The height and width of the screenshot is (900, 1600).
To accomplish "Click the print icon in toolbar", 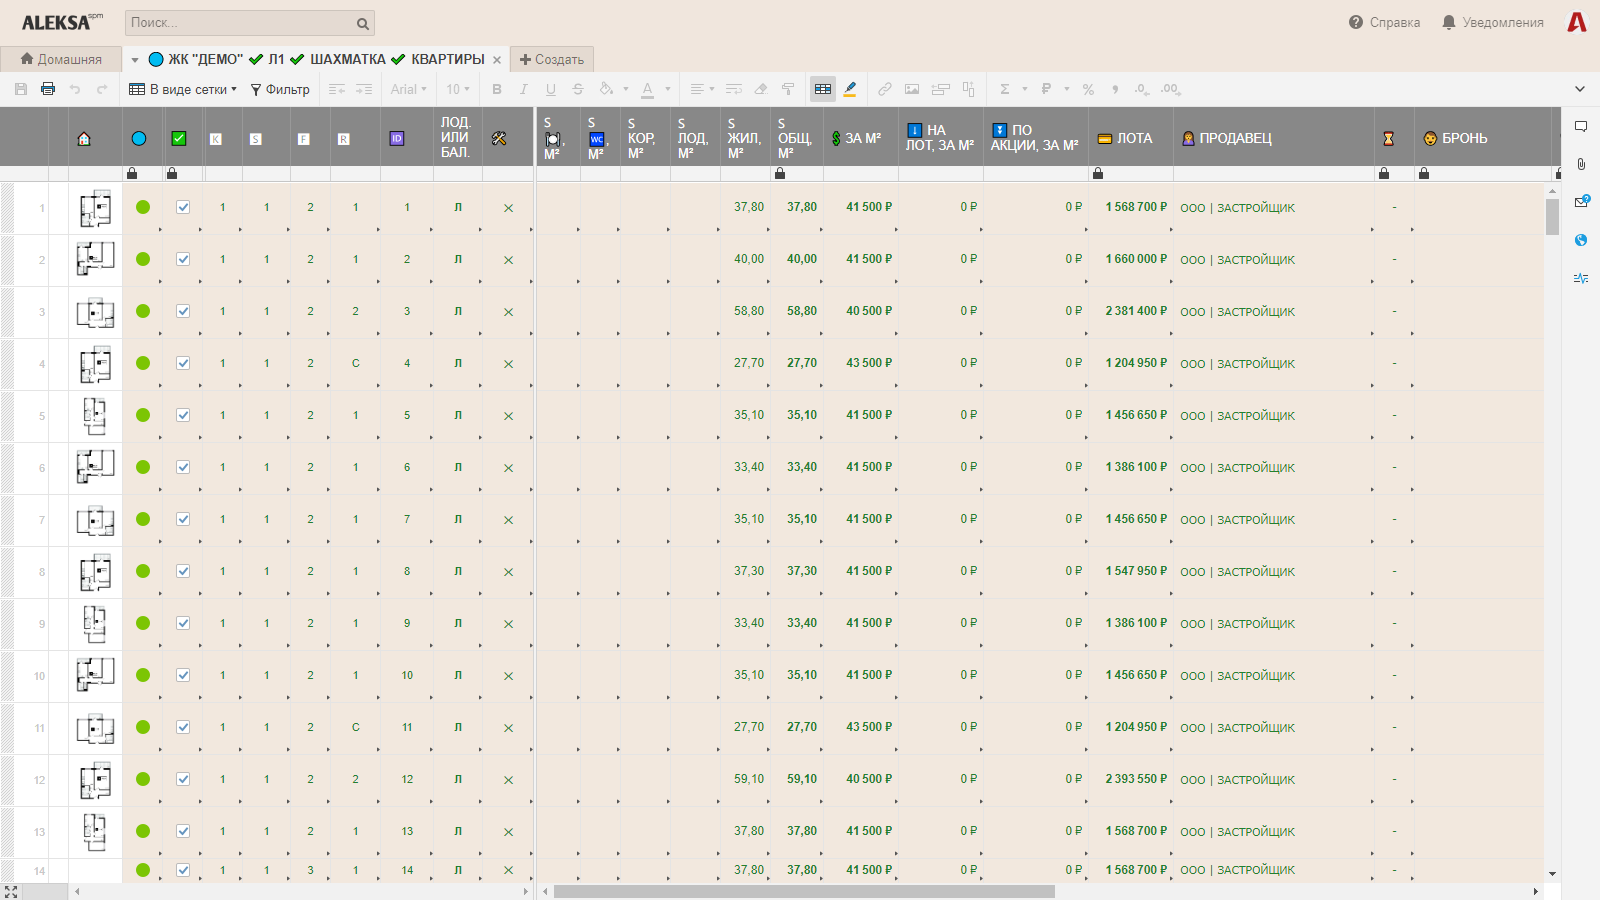I will (x=48, y=89).
